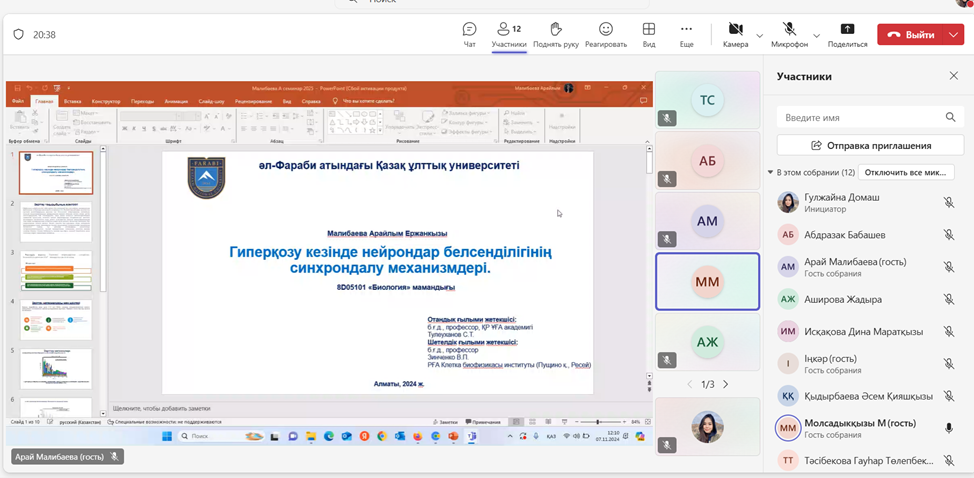Collapse В этом собрании (12) section
Screen dimensions: 974x478
[x=771, y=172]
